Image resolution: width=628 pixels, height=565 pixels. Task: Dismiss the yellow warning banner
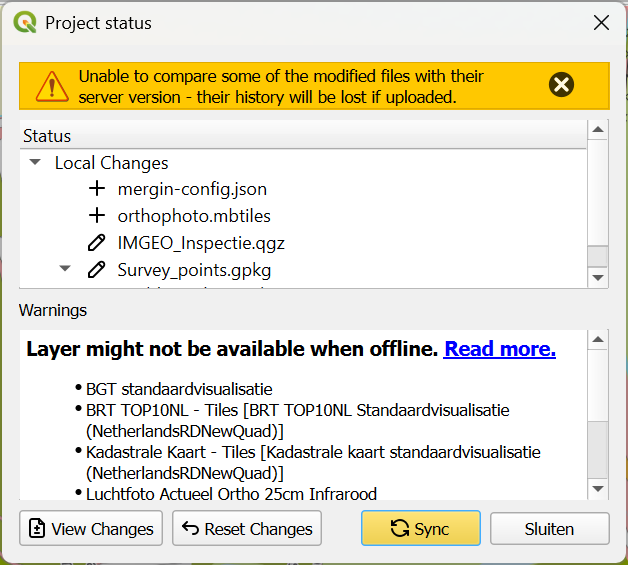tap(562, 85)
